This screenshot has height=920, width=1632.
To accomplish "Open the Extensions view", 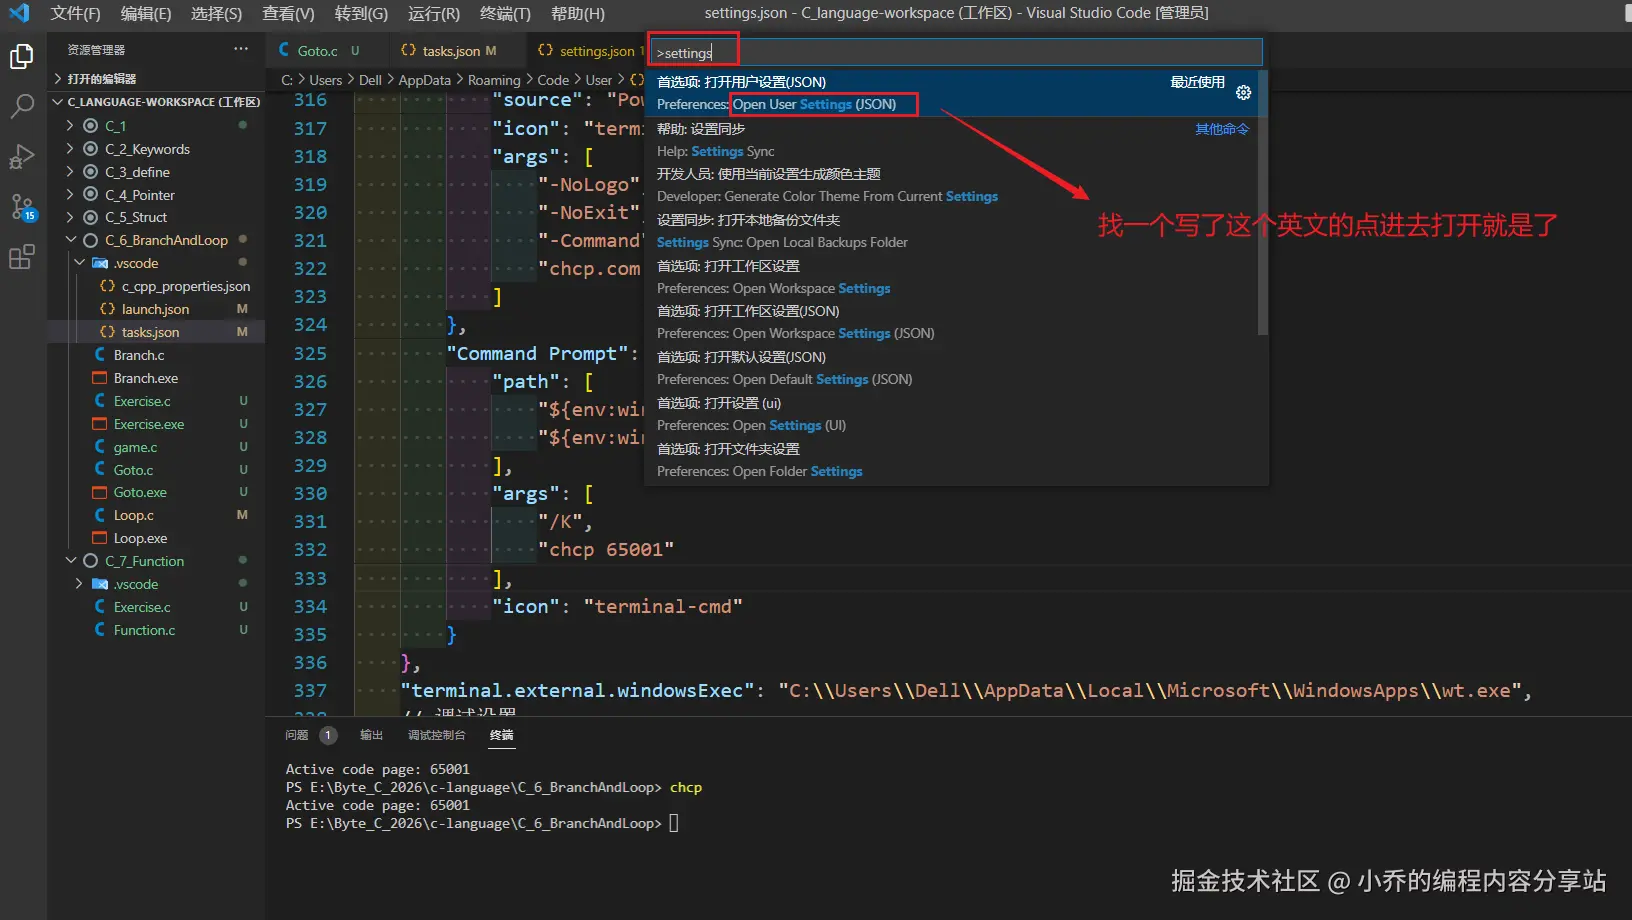I will pyautogui.click(x=22, y=257).
